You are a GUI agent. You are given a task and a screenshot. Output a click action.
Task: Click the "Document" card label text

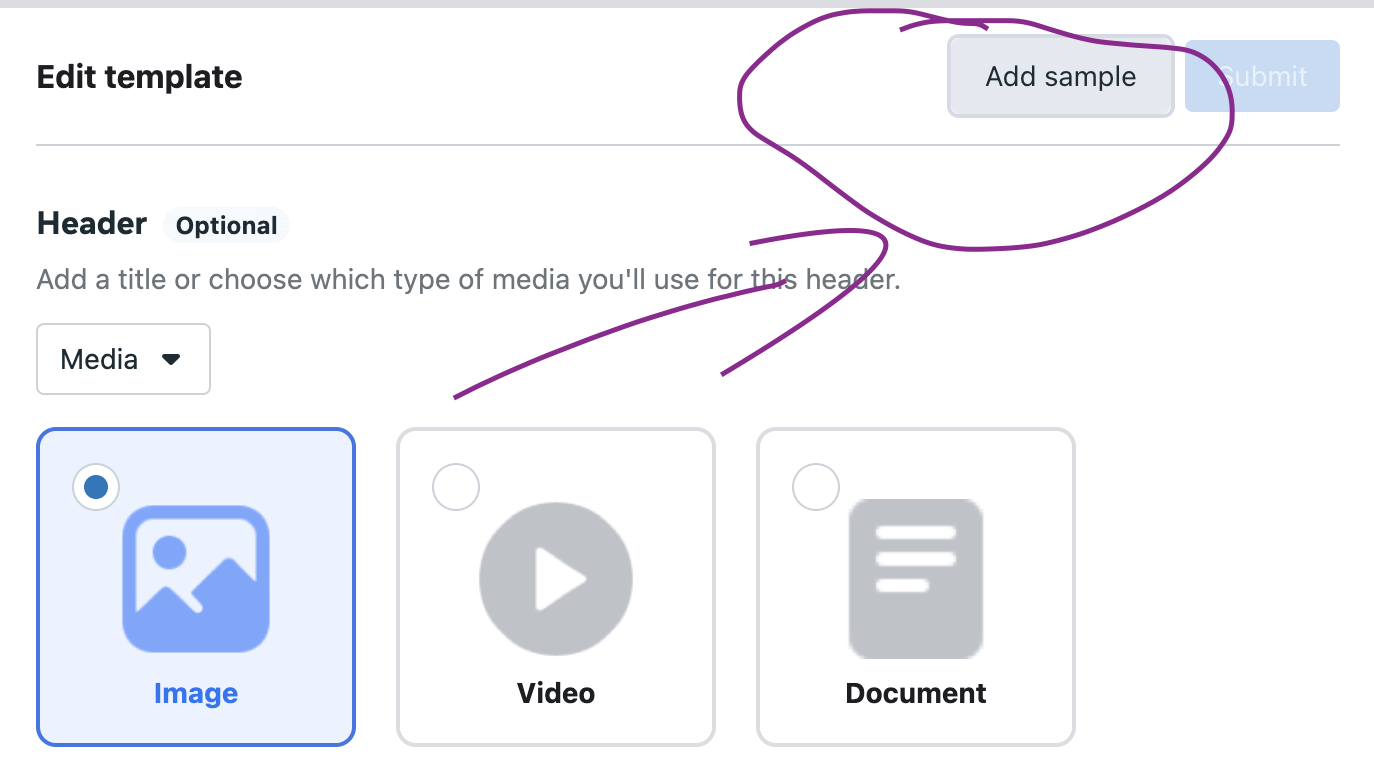[916, 694]
